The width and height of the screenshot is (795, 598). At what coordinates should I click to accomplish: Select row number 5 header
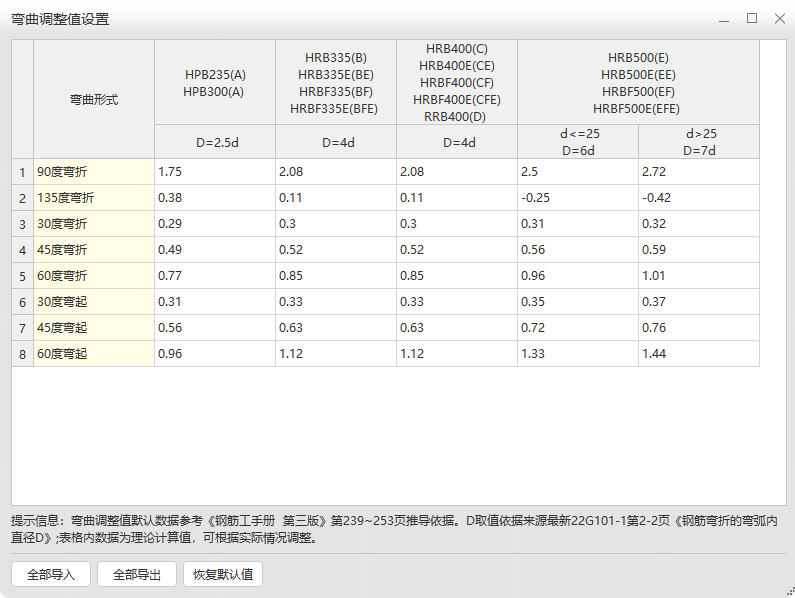pos(22,276)
